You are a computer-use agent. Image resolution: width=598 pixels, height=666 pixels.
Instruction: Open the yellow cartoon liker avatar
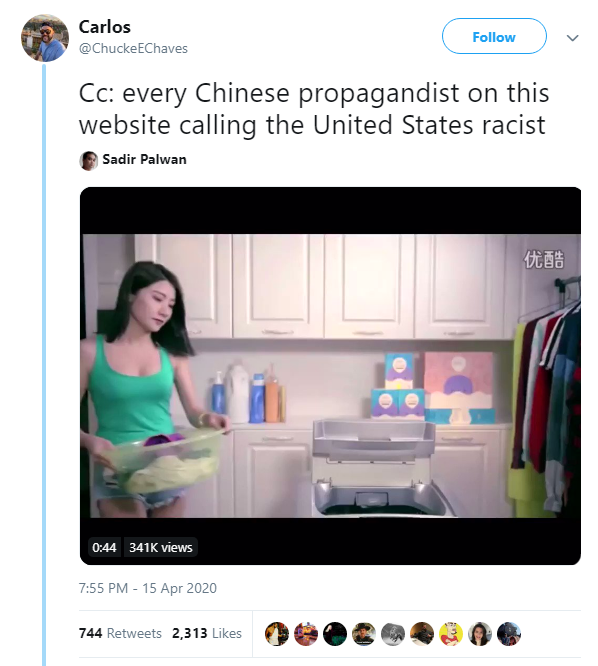(x=451, y=634)
